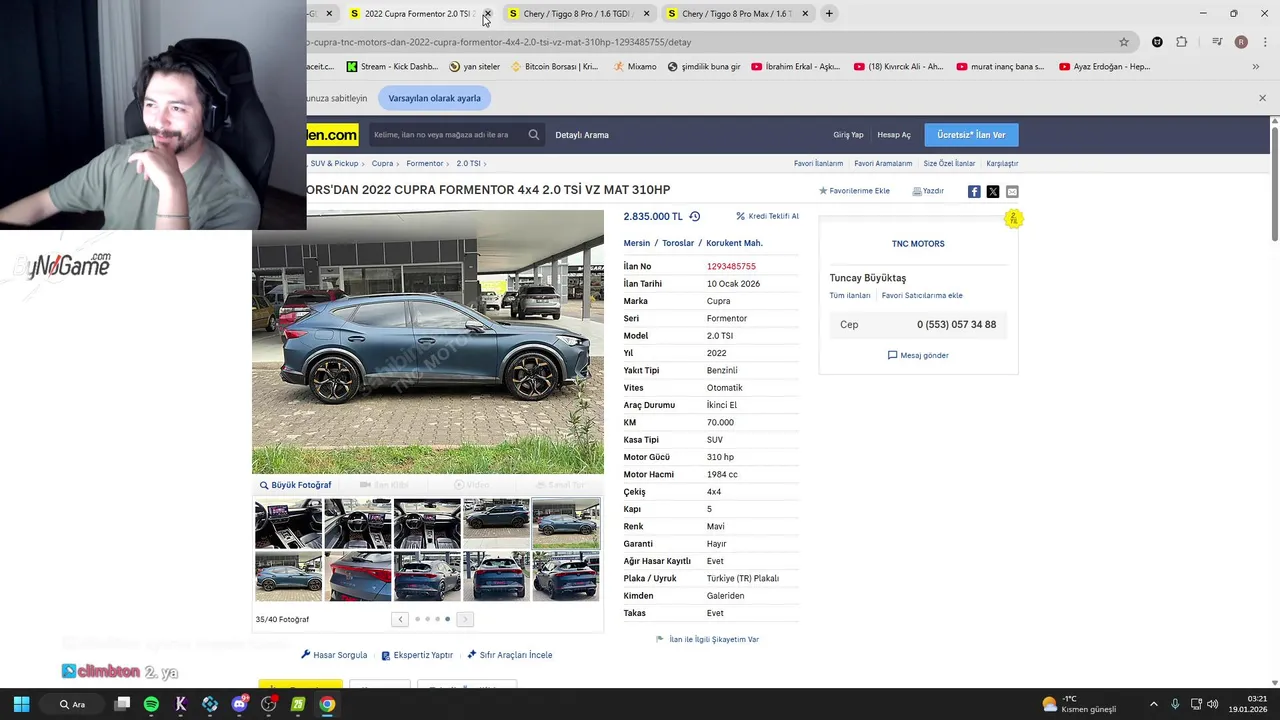
Task: Click Mesaj gönder link
Action: [918, 355]
